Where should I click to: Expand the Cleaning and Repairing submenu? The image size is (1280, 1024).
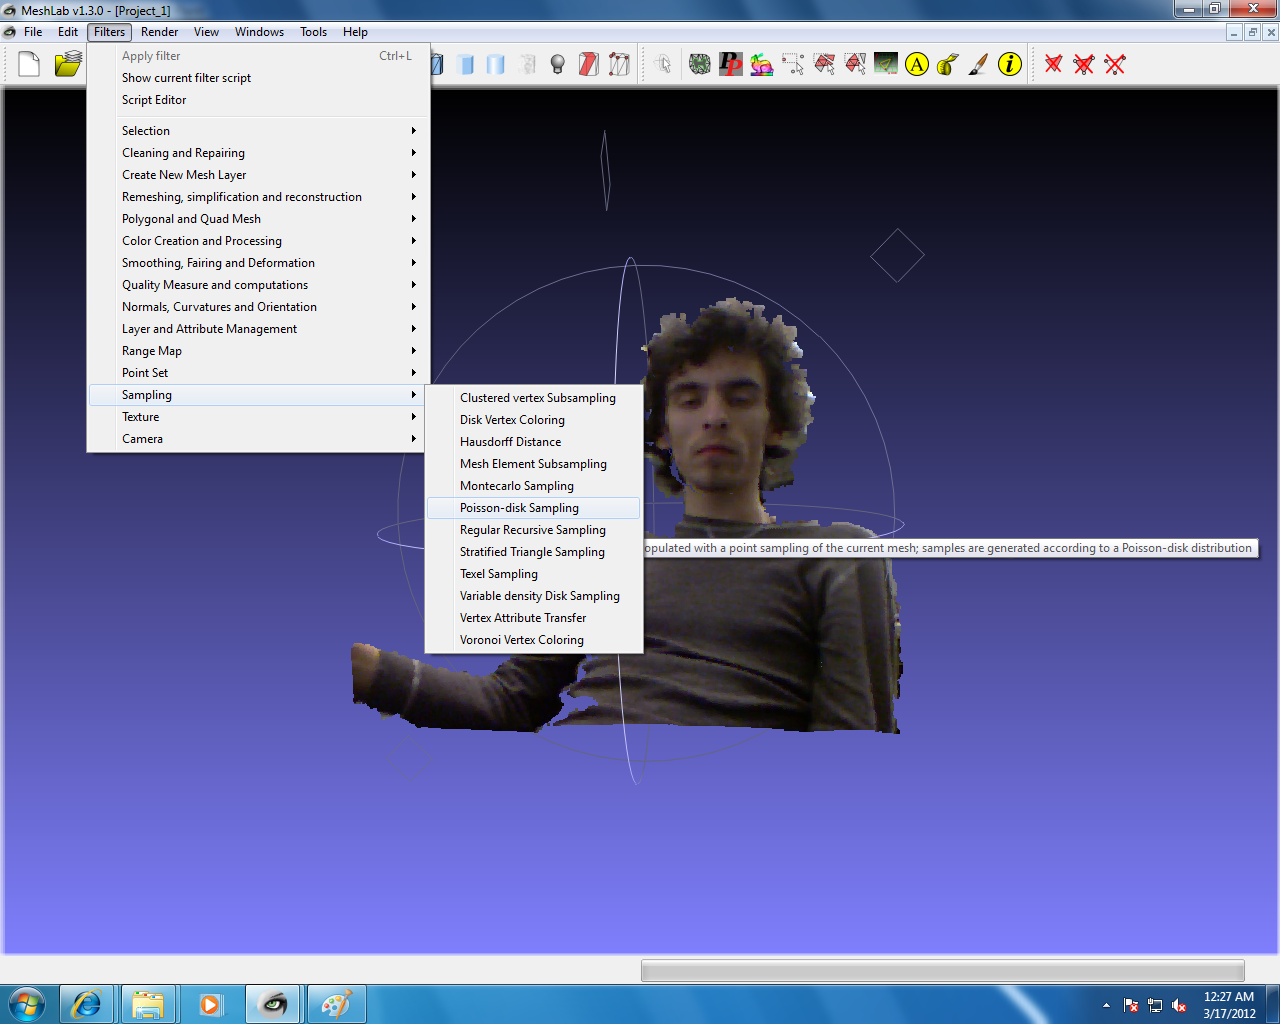click(x=260, y=153)
